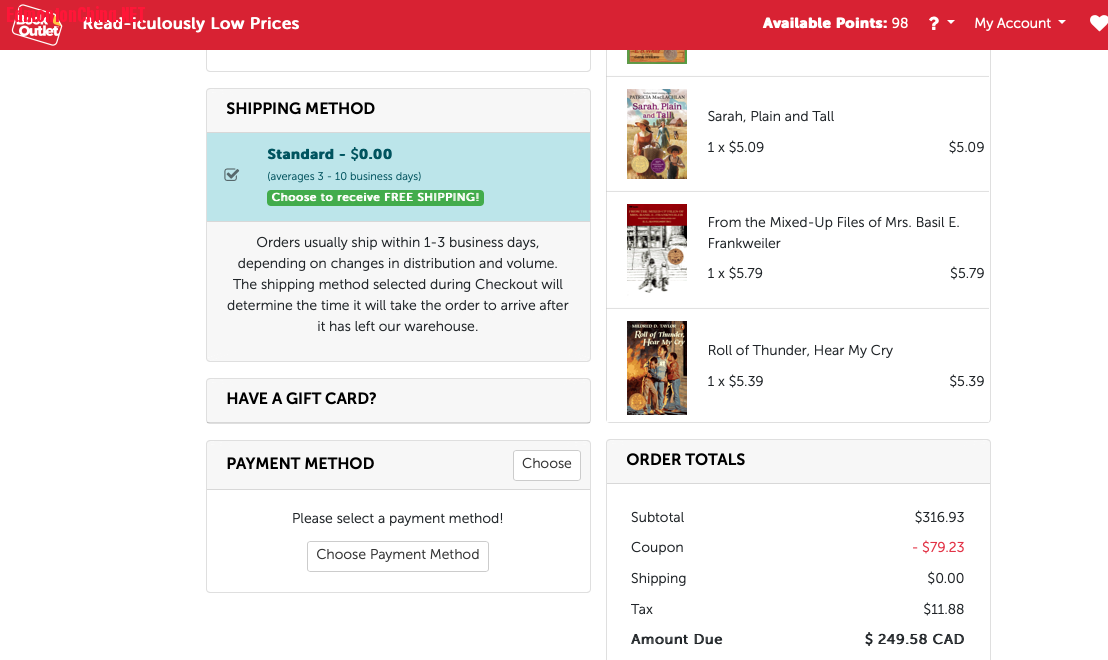
Task: Click the Read-iculously Low Prices tagline
Action: (191, 23)
